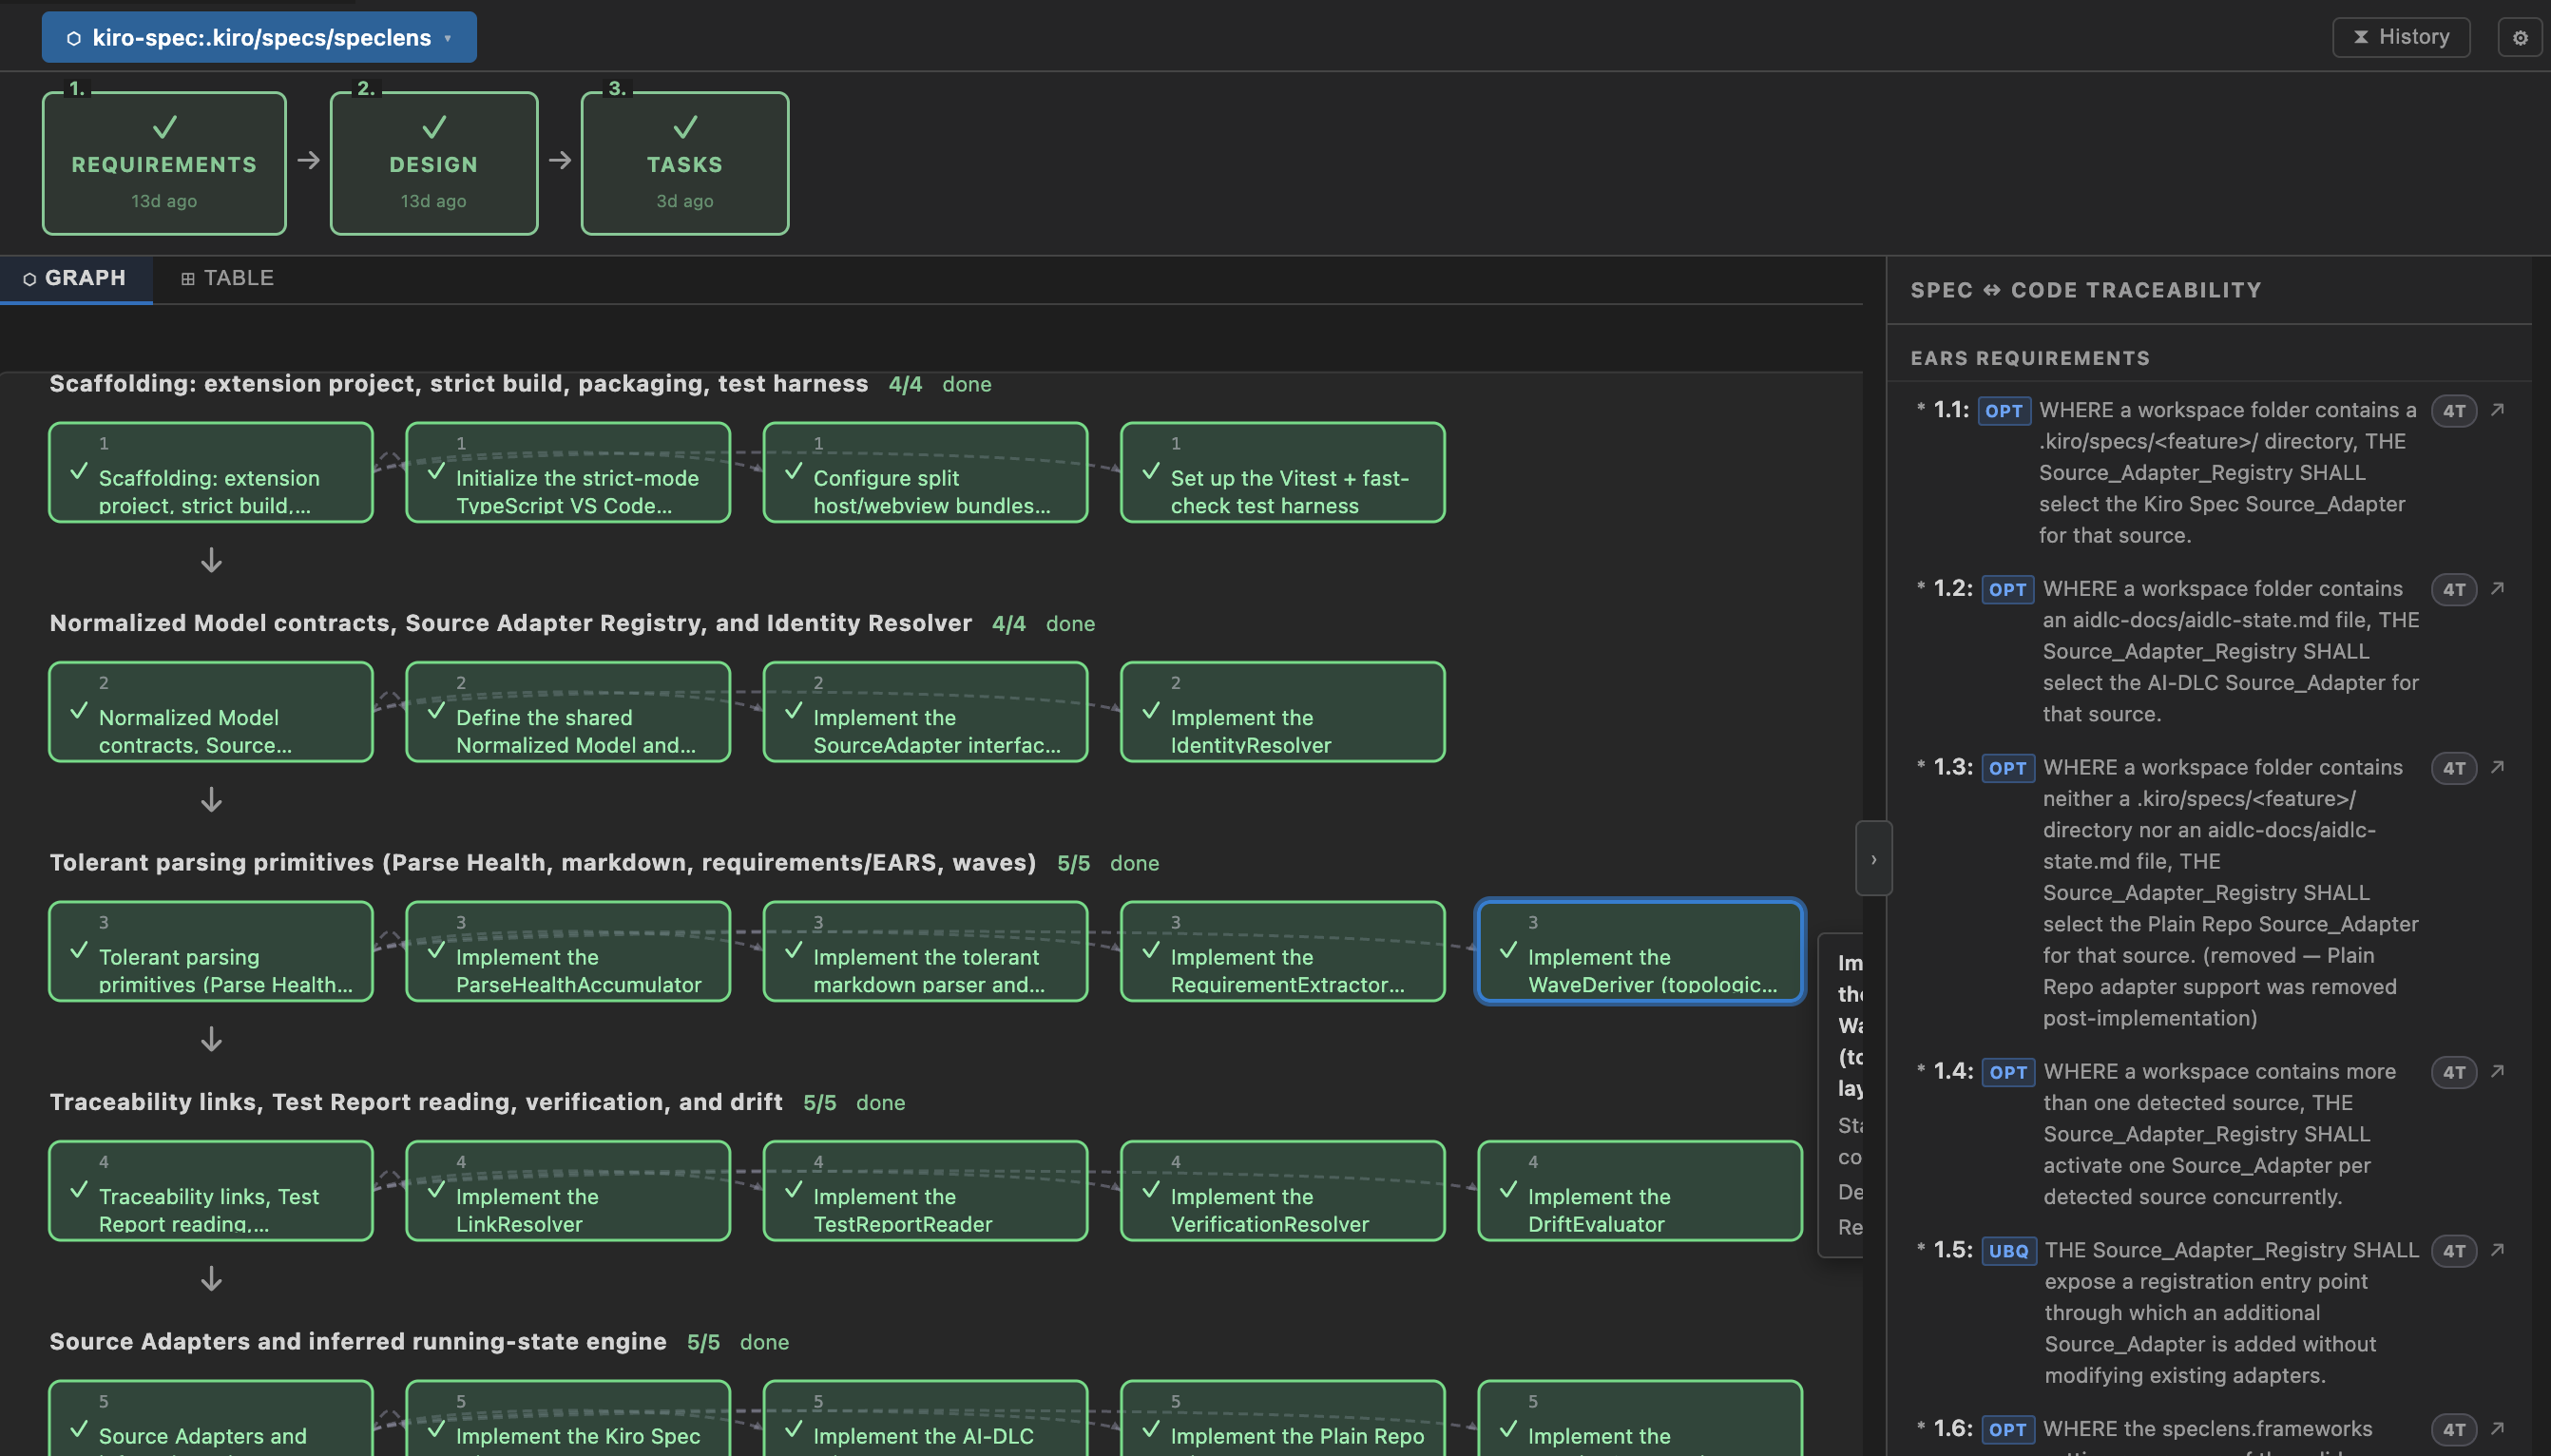This screenshot has width=2551, height=1456.
Task: Select Set up the Vitest harness node
Action: tap(1283, 473)
